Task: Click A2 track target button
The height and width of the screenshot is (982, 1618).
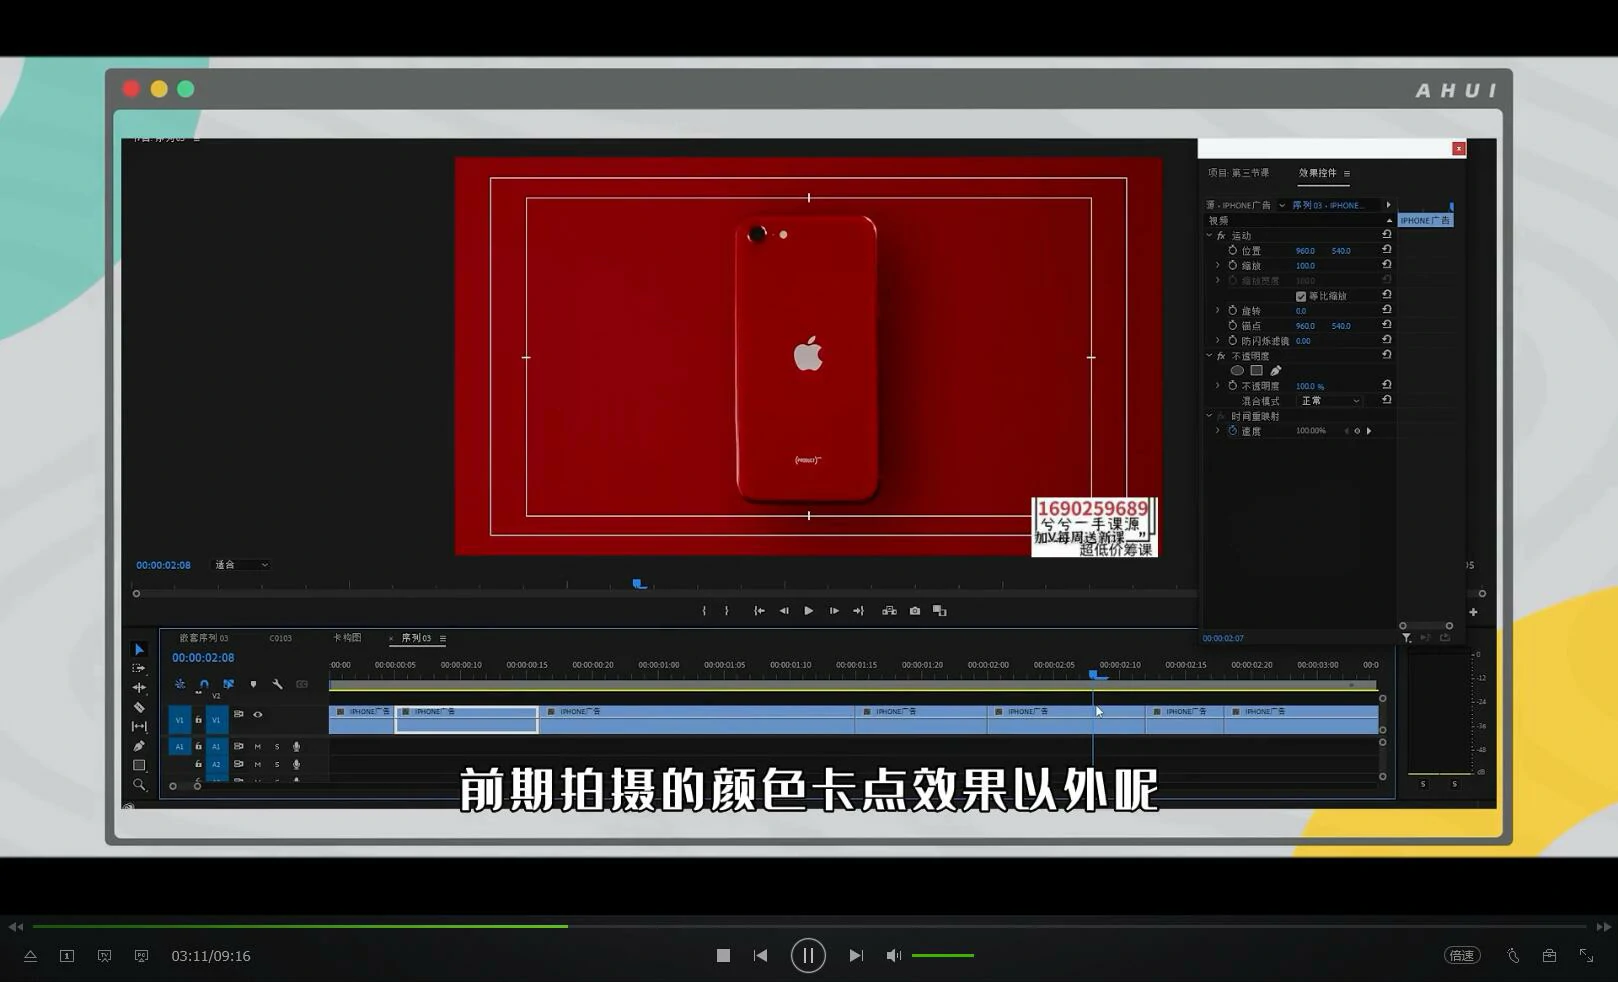Action: tap(216, 764)
